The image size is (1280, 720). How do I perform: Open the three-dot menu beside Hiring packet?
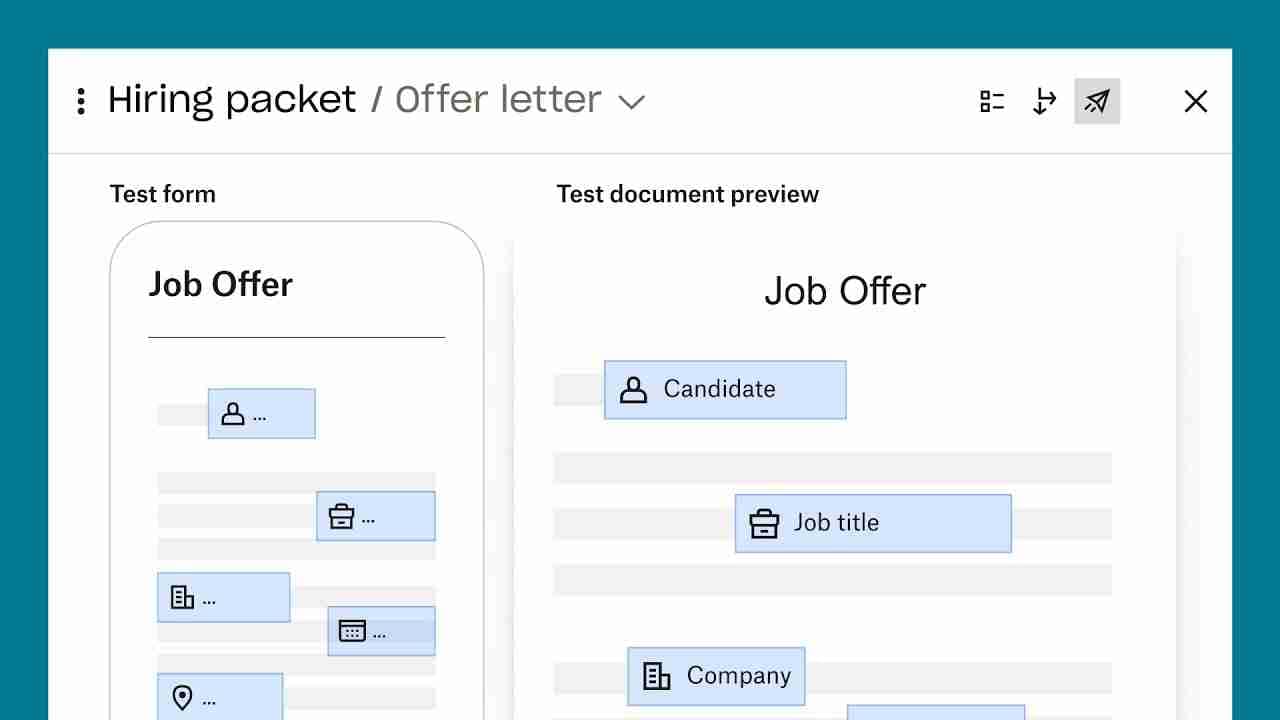(81, 101)
